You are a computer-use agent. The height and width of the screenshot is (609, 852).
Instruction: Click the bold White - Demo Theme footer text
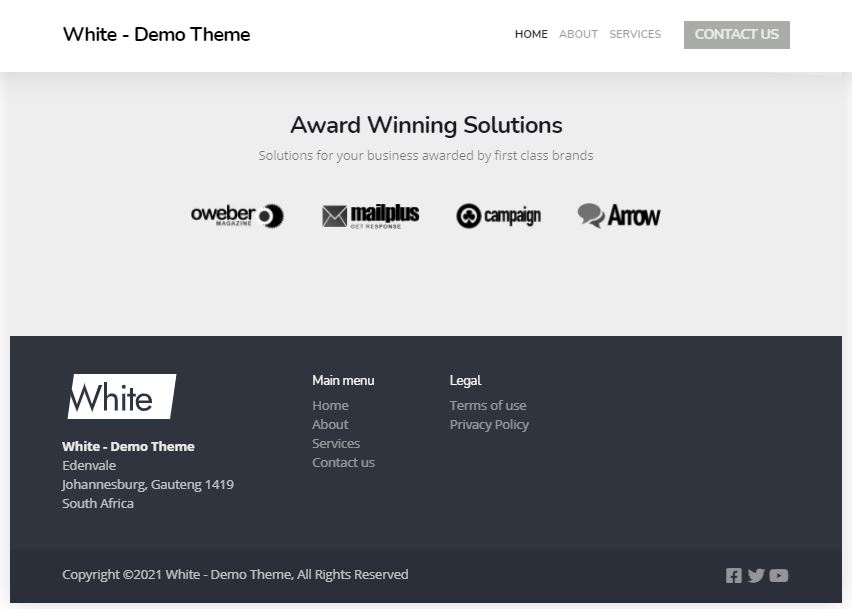[x=128, y=446]
